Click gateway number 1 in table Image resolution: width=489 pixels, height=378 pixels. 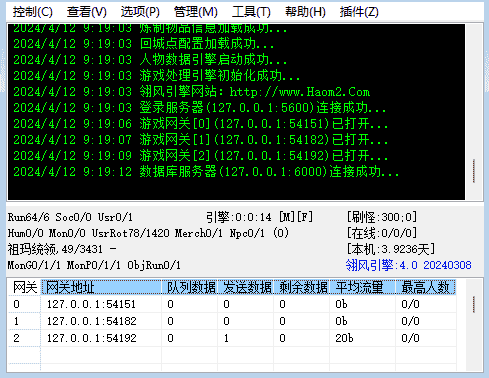16,321
